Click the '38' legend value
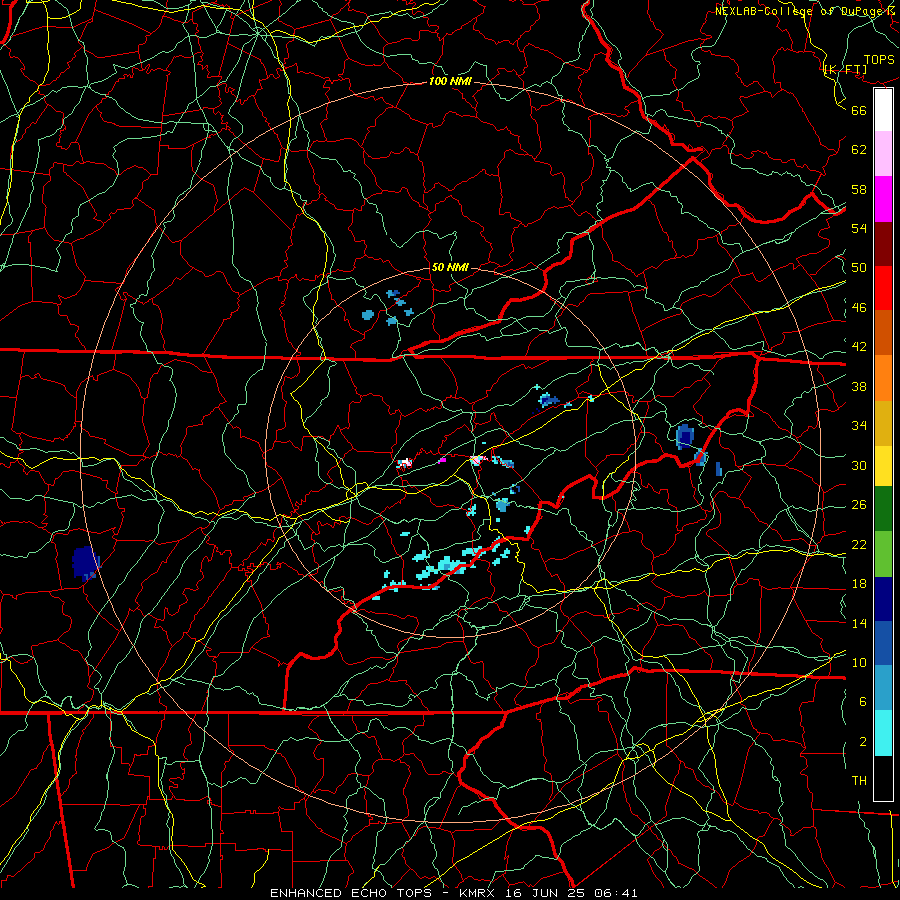Viewport: 900px width, 900px height. point(859,386)
